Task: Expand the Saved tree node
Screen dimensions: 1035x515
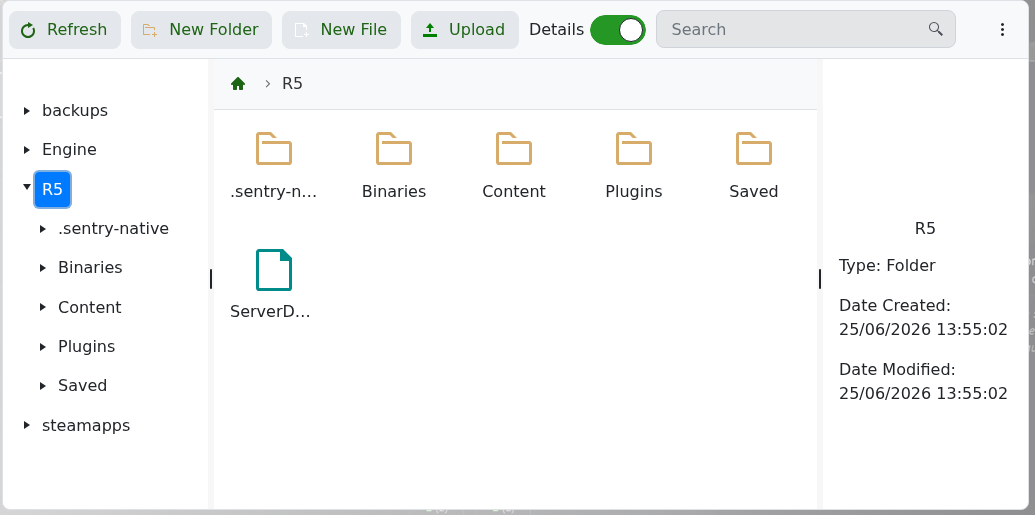Action: (42, 386)
